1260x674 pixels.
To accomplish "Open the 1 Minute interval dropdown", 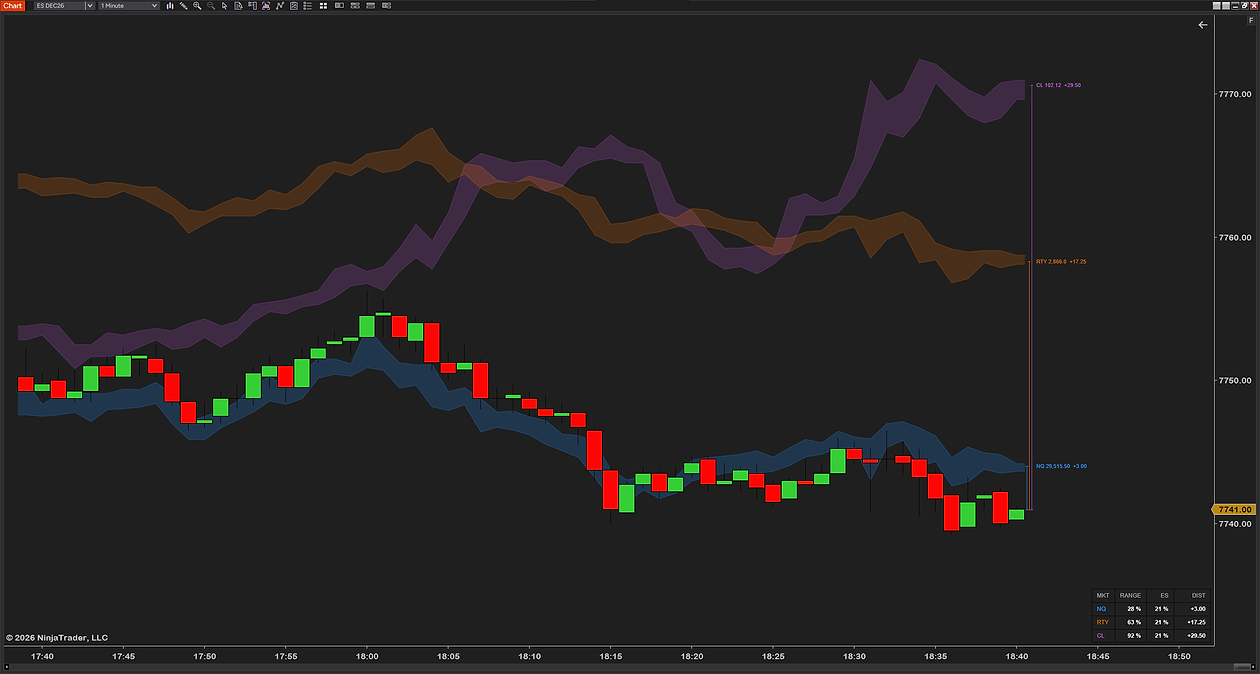I will (128, 5).
